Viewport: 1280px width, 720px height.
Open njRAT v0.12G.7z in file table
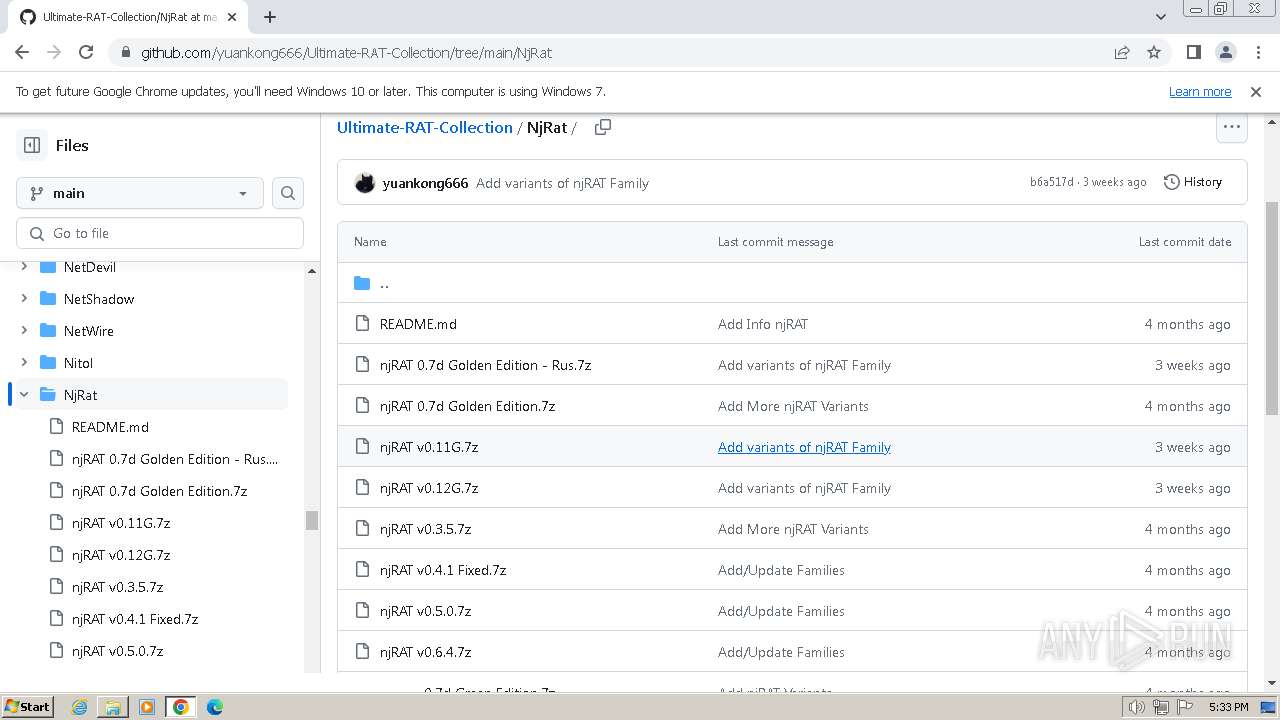pos(429,488)
